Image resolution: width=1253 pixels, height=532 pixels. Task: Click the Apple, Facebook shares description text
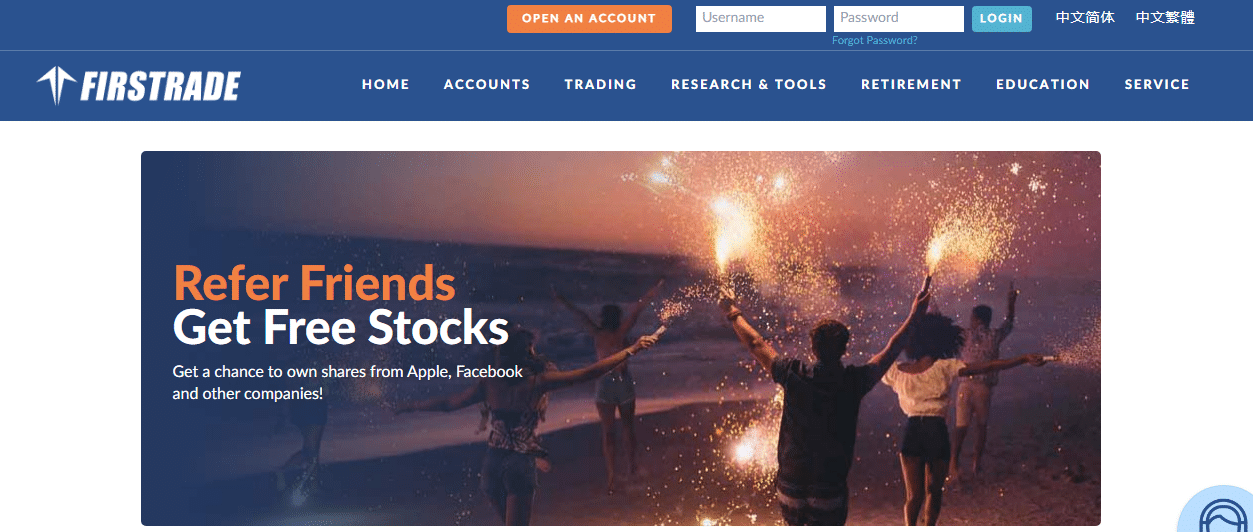pos(348,382)
